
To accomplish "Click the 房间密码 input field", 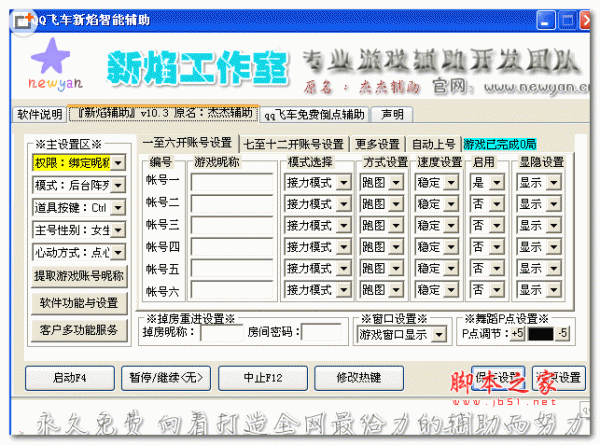I will pos(321,332).
